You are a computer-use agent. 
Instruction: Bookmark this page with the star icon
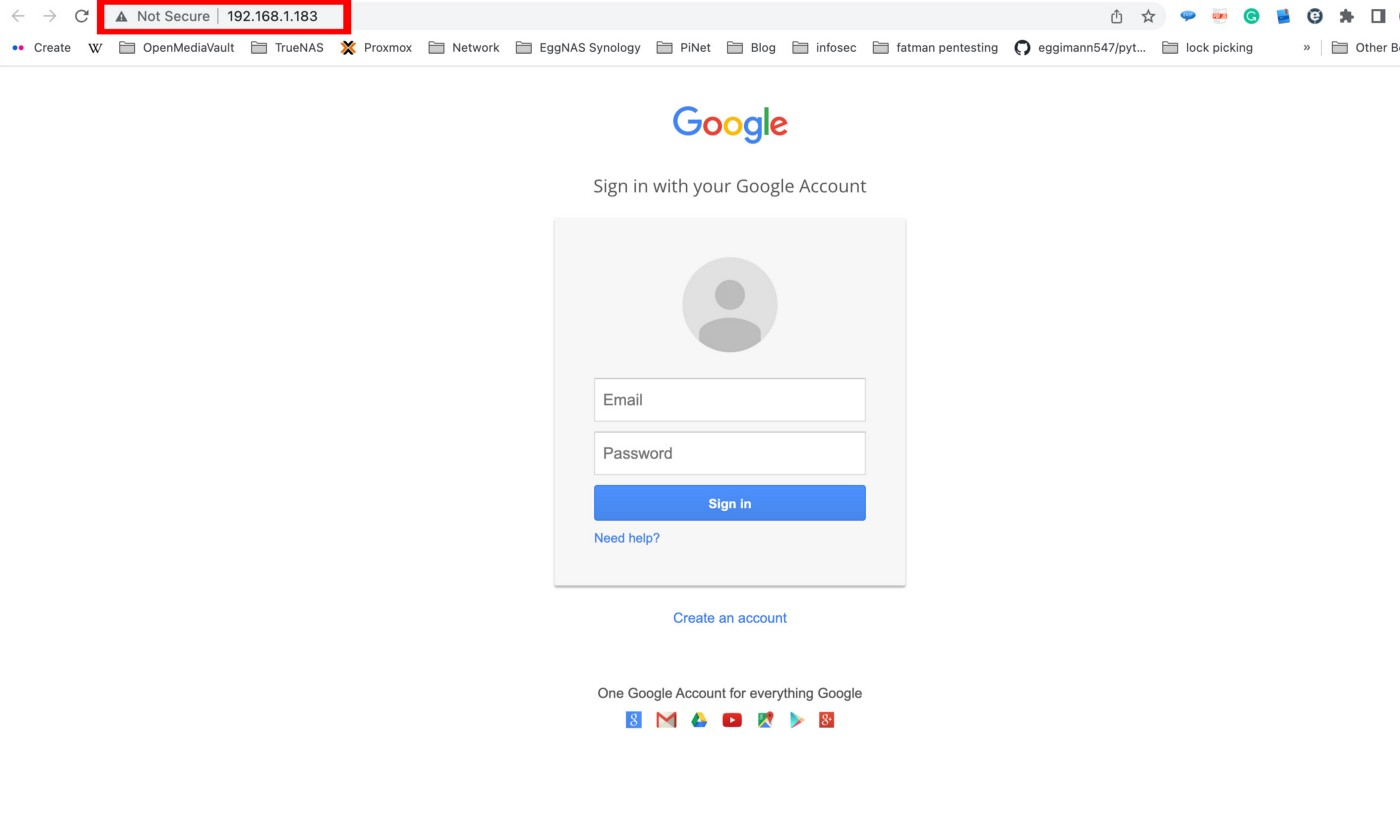point(1148,16)
